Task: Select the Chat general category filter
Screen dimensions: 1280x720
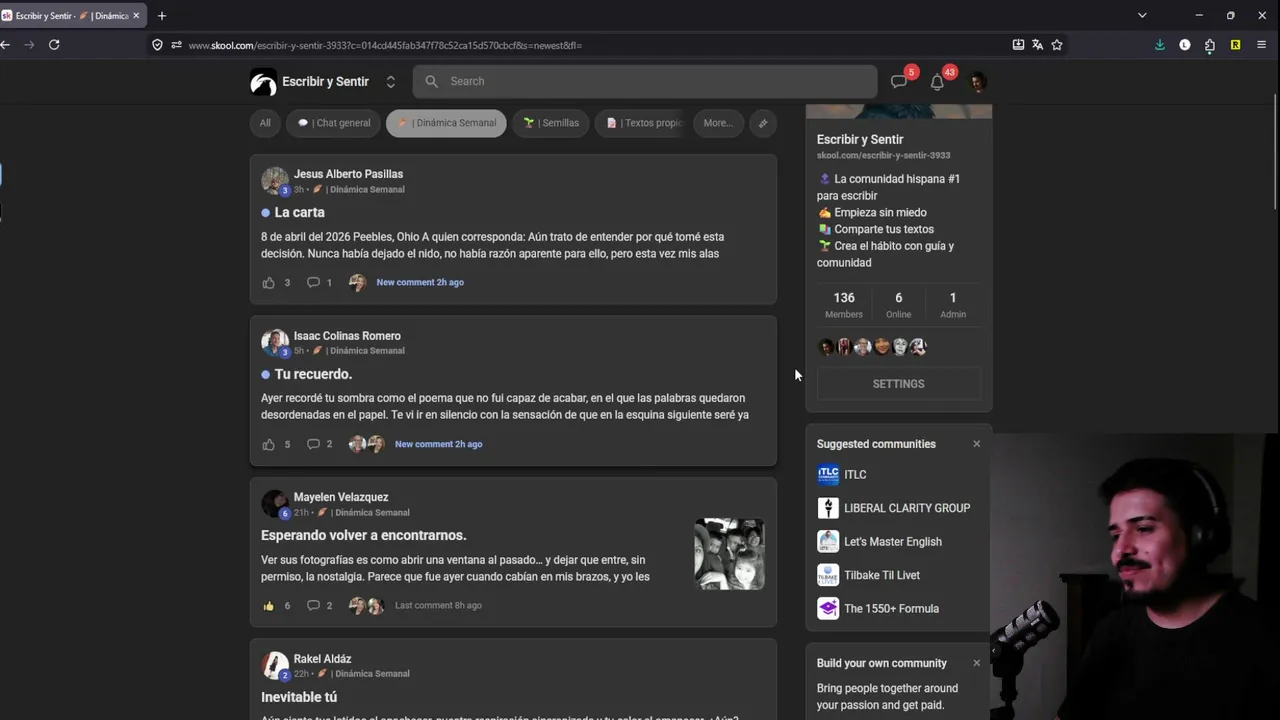Action: [333, 123]
